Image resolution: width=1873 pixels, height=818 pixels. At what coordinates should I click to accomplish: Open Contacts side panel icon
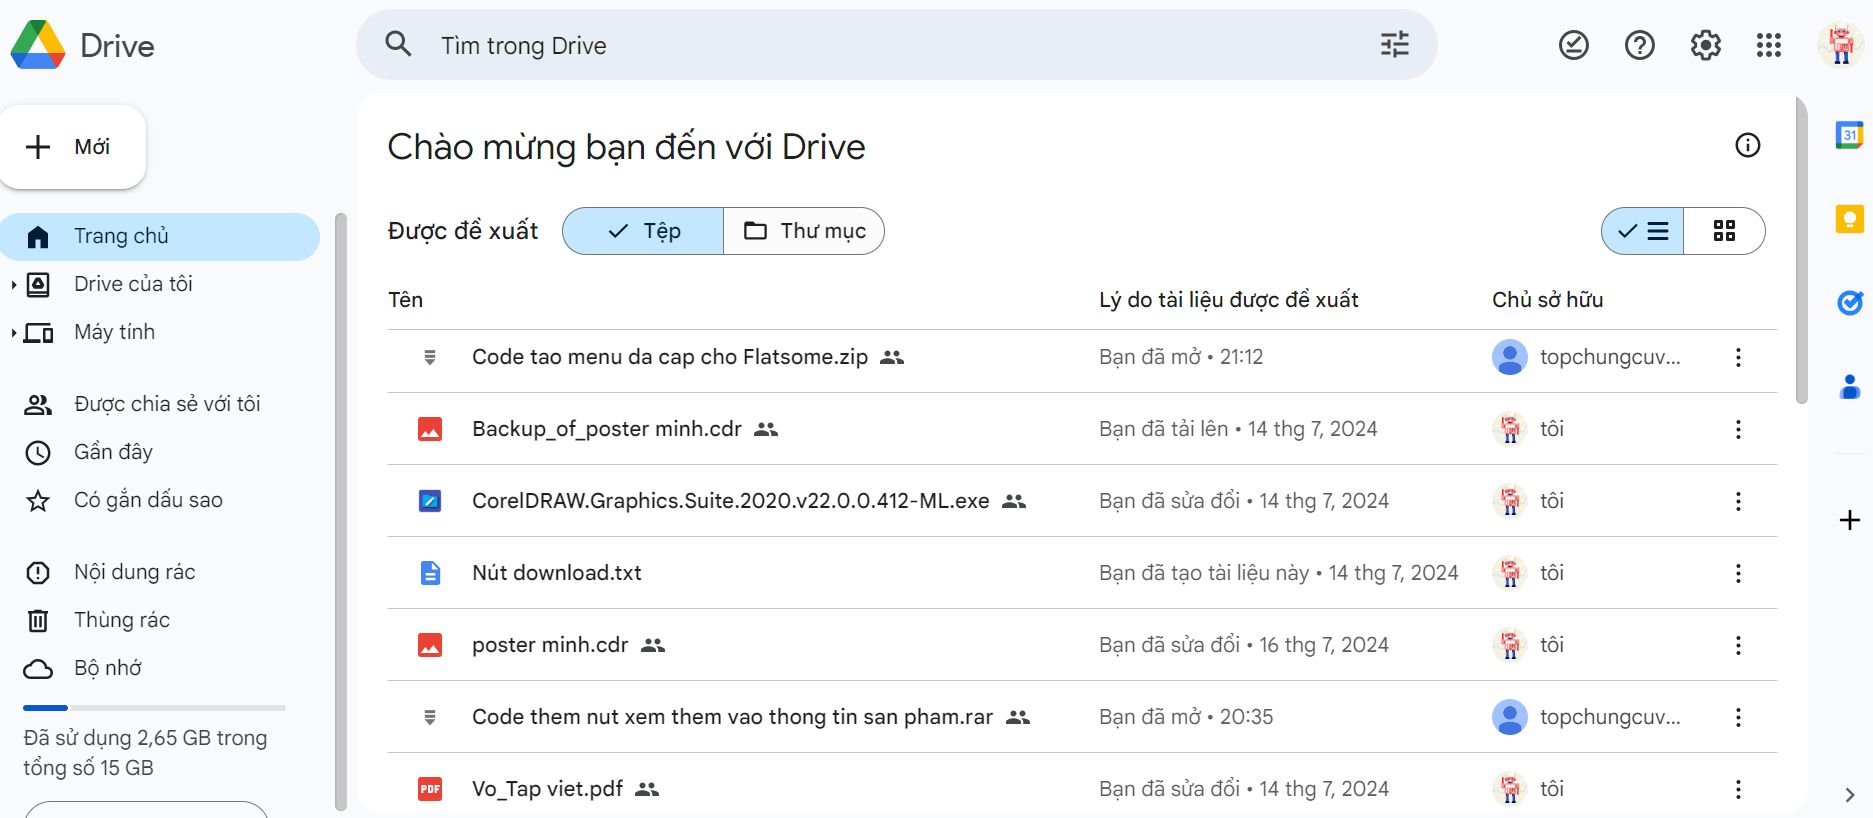point(1849,386)
